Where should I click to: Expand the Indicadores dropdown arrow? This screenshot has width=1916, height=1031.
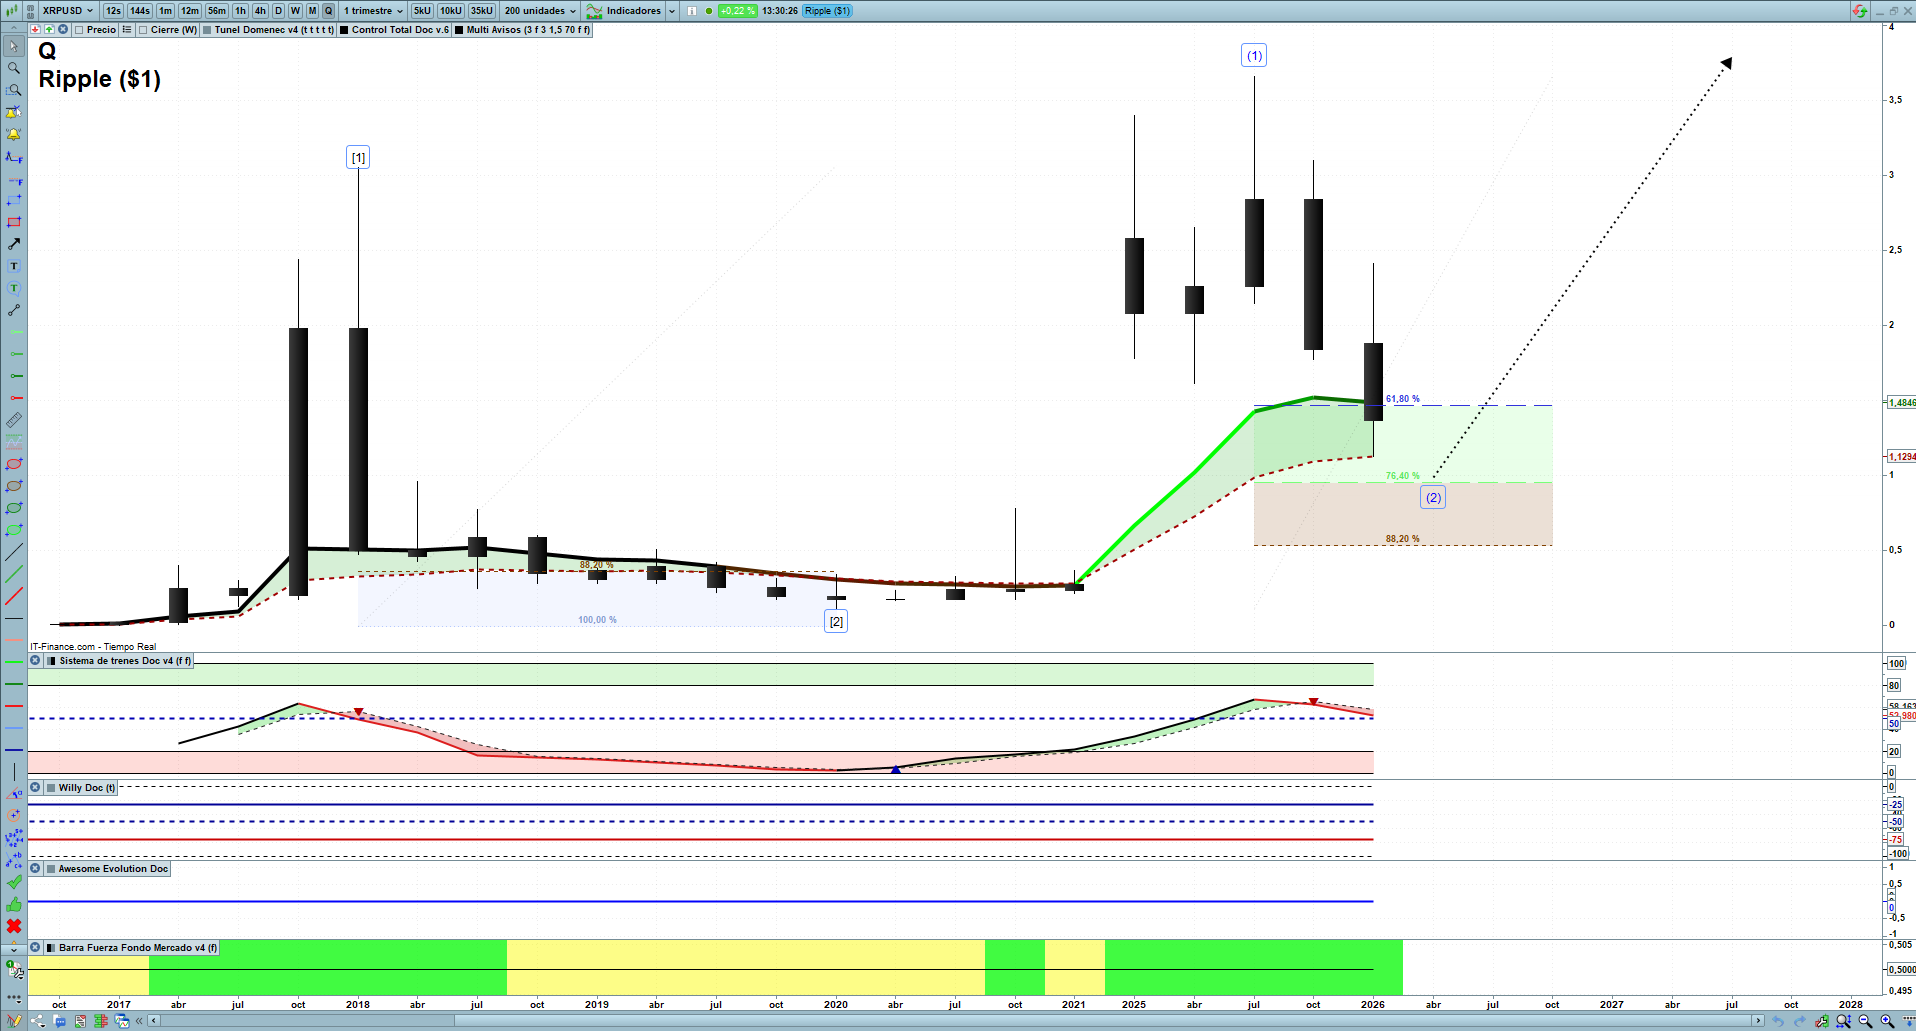pyautogui.click(x=672, y=11)
